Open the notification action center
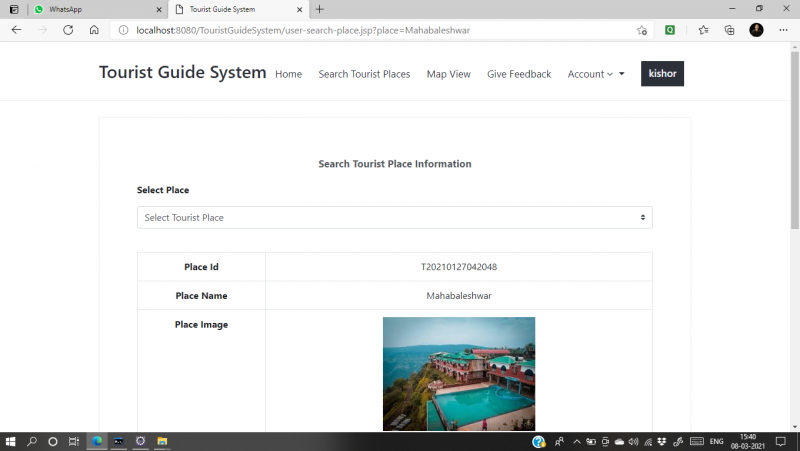This screenshot has width=800, height=451. pos(781,442)
